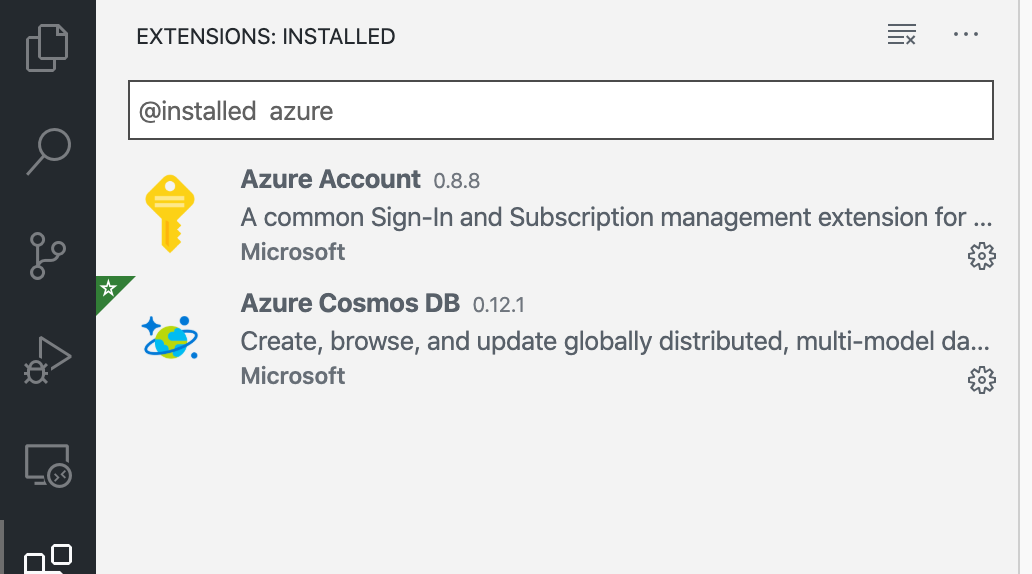
Task: Click the extensions search input field
Action: [560, 110]
